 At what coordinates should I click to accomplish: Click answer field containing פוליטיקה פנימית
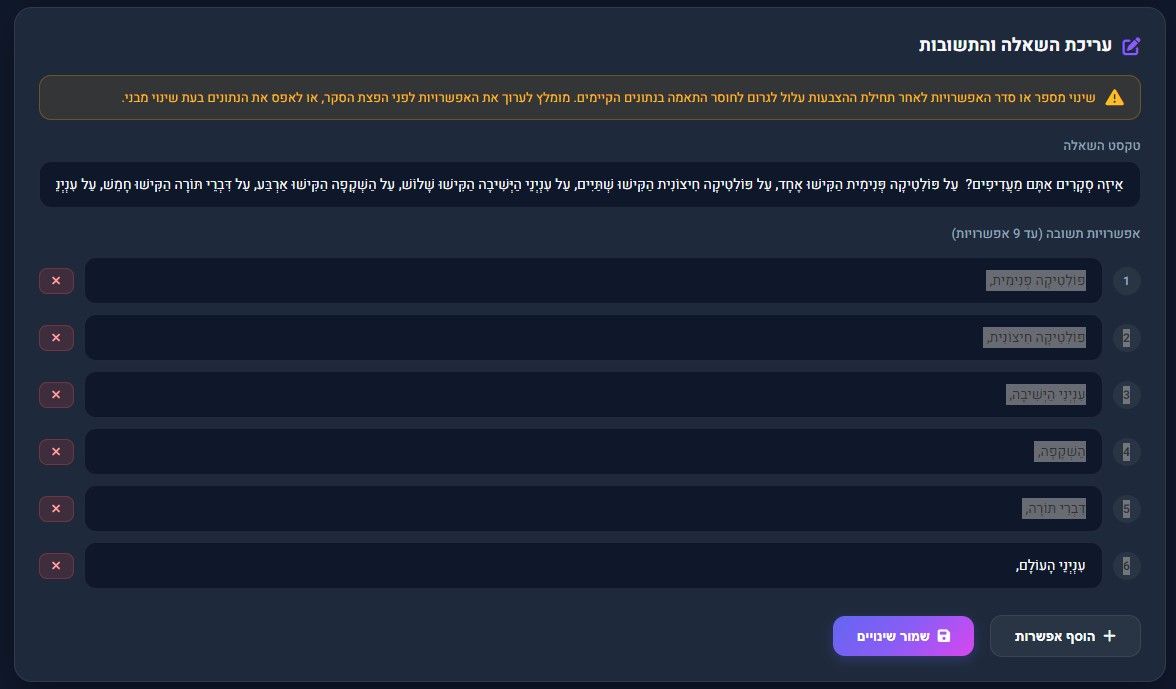[593, 280]
